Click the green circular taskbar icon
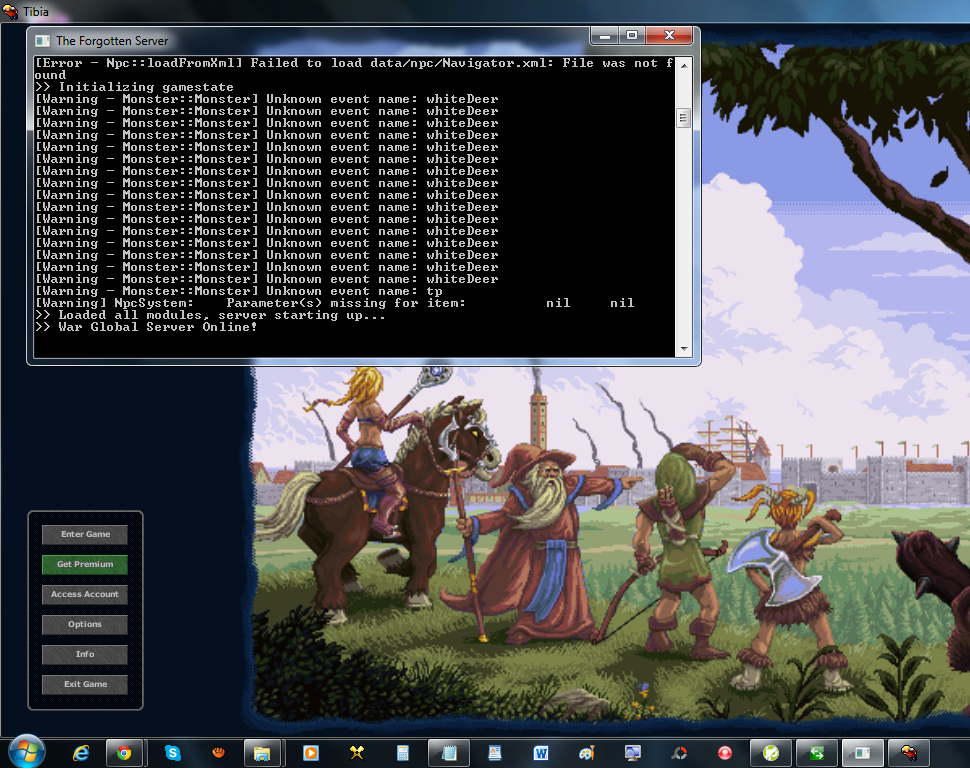 [771, 753]
